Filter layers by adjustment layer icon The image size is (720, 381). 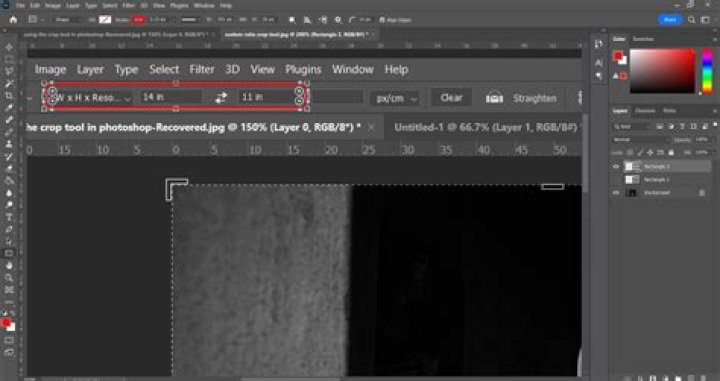tap(671, 126)
